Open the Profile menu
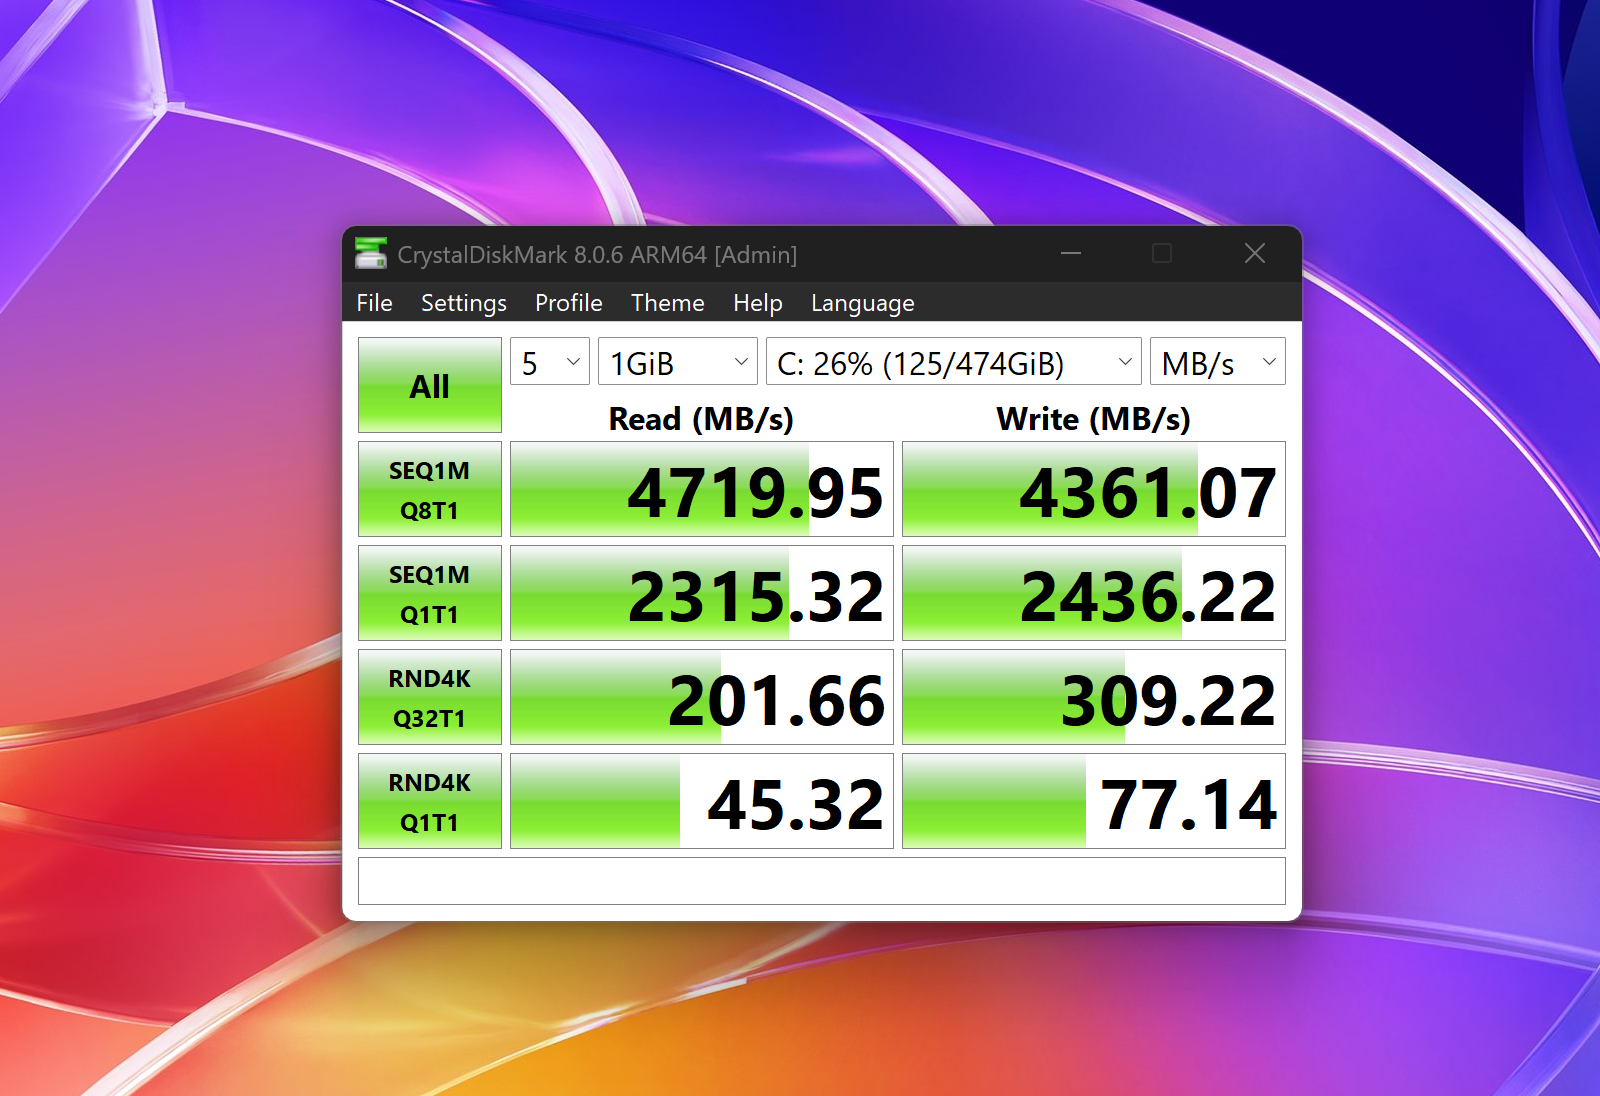 (x=568, y=303)
